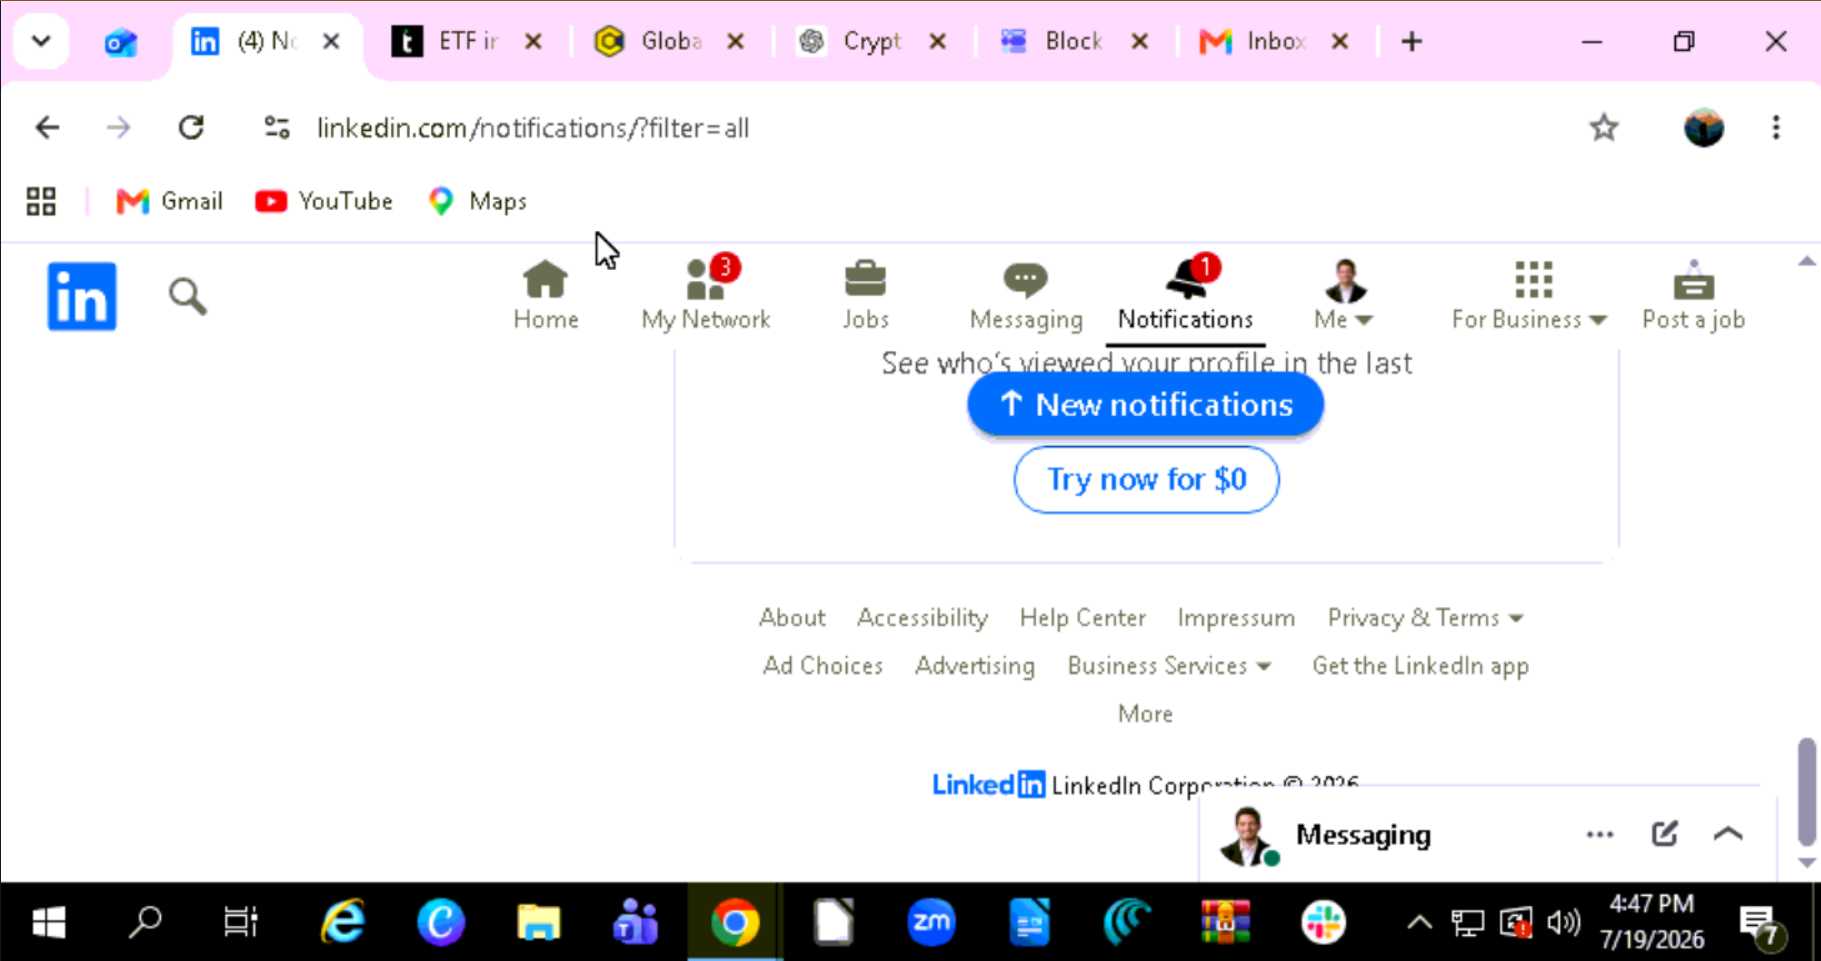Open the Messaging page from navbar
Screen dimensions: 1821x961
point(1026,295)
